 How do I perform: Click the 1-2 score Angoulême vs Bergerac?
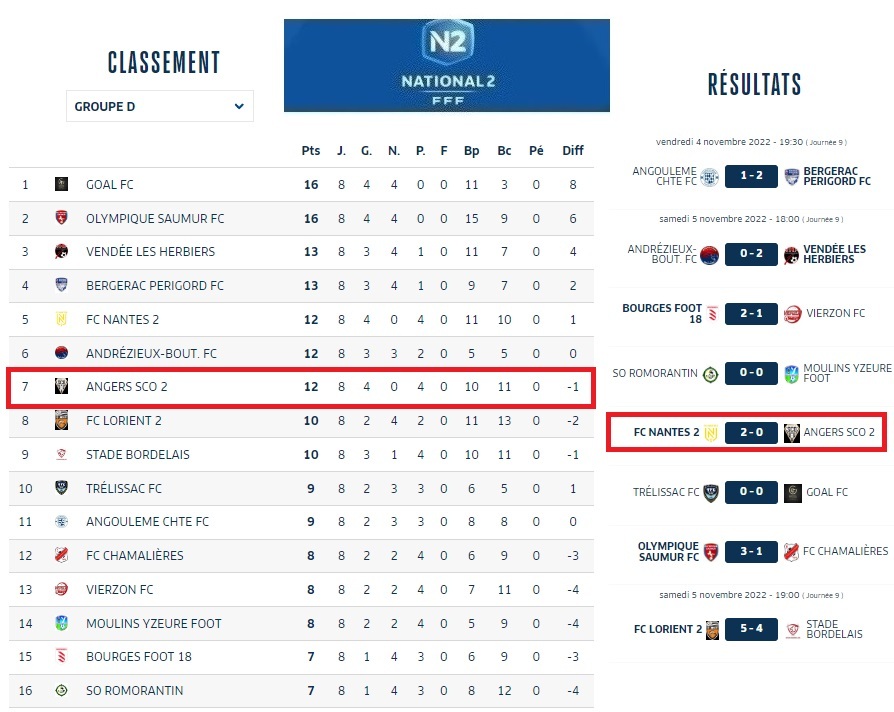[x=751, y=177]
